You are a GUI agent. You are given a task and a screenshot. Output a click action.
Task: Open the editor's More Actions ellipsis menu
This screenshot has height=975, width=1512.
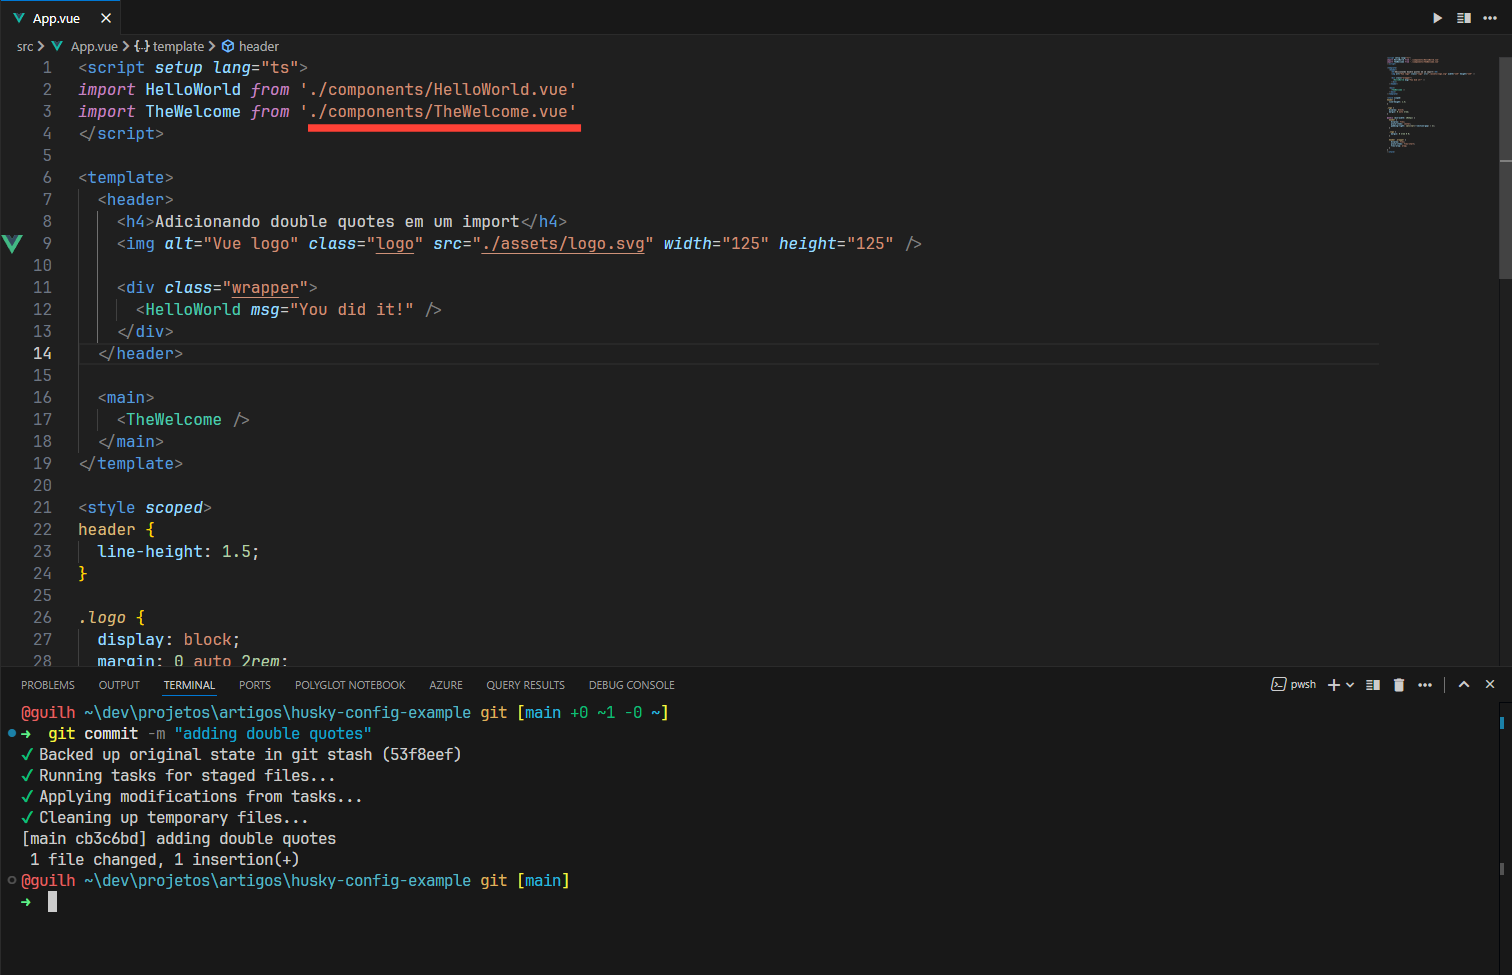coord(1490,18)
